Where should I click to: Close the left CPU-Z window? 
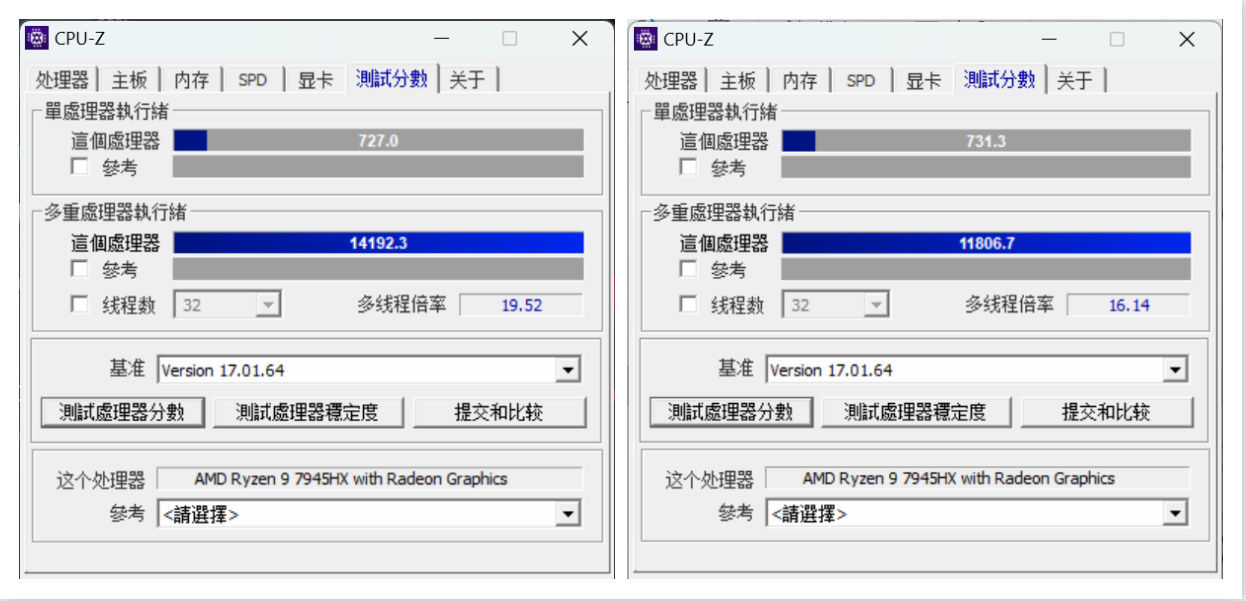pyautogui.click(x=580, y=39)
